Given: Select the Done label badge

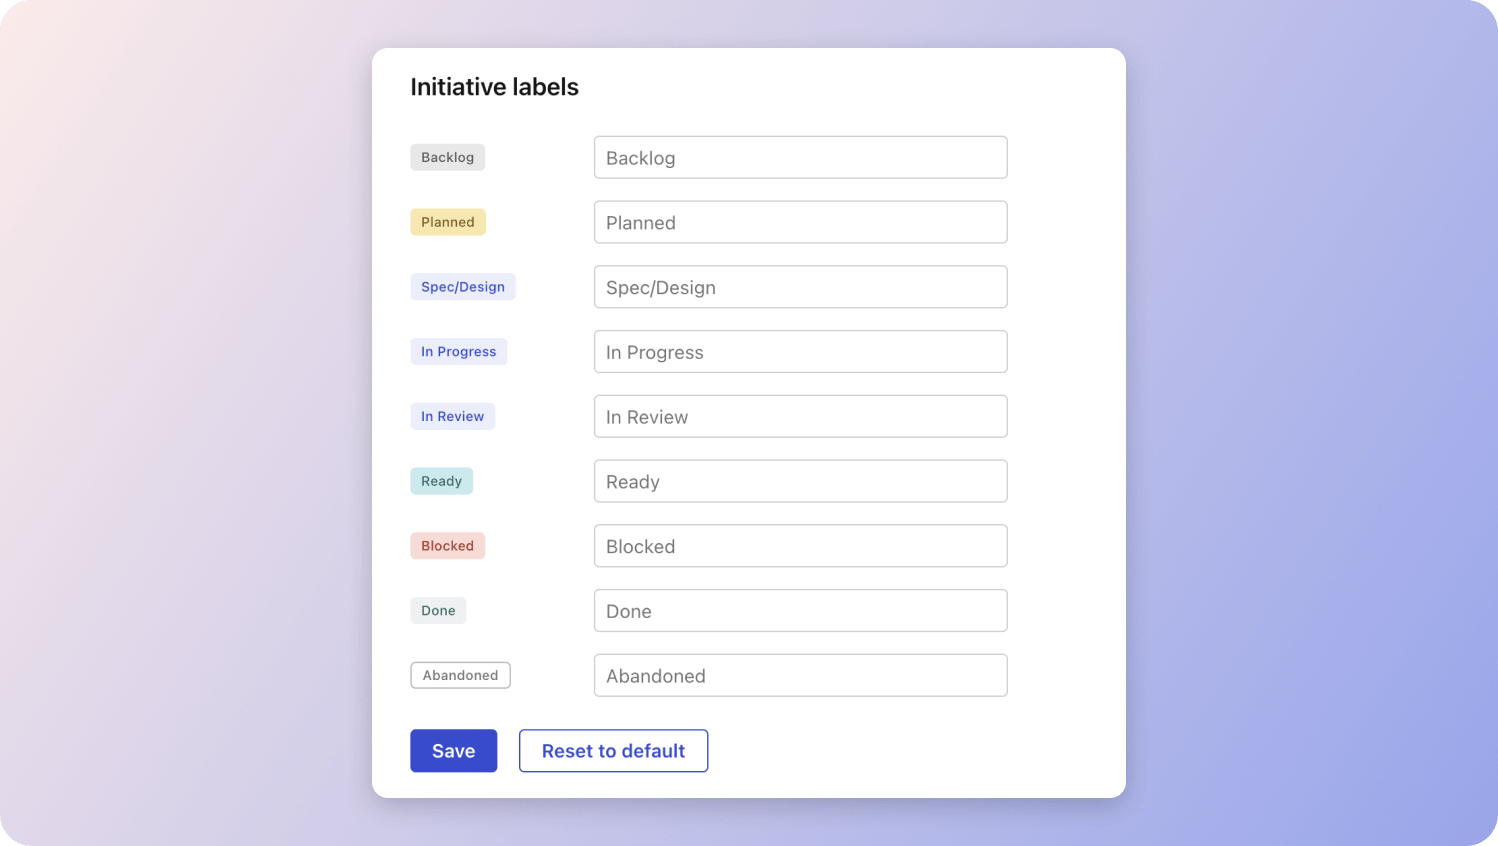Looking at the screenshot, I should pos(438,611).
